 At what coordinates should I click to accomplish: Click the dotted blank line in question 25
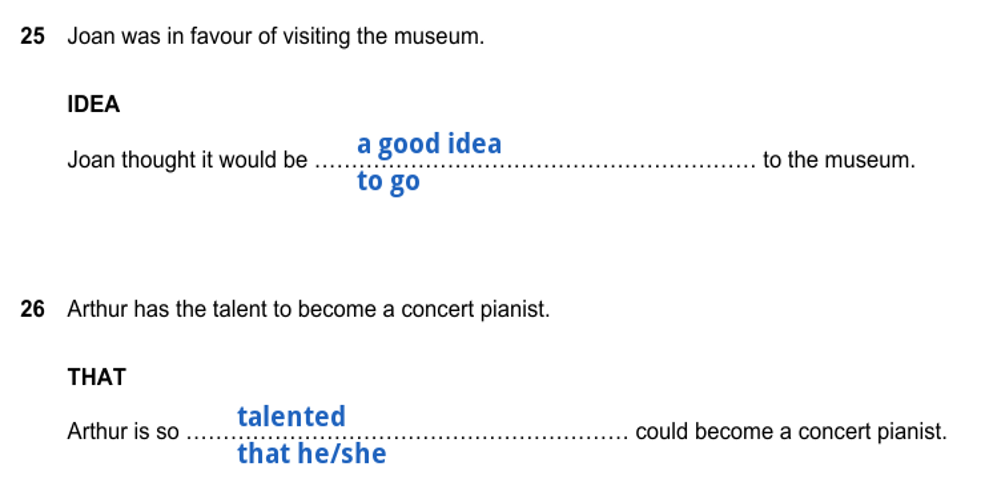pos(535,166)
